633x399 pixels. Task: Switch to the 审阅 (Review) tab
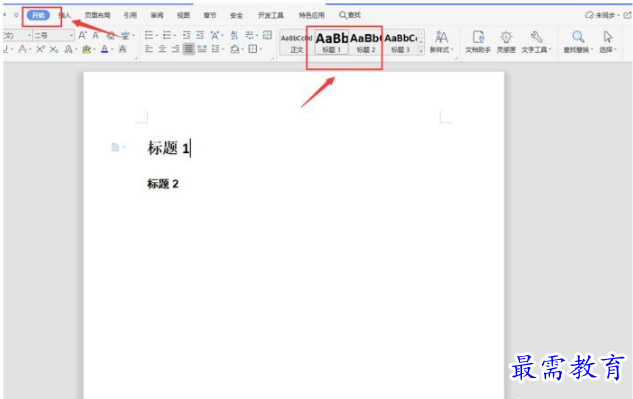point(157,15)
